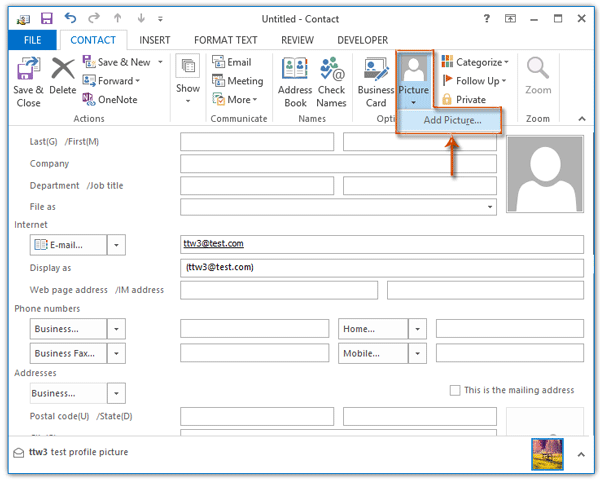Click the Business Fax... button
The width and height of the screenshot is (600, 480).
[68, 353]
